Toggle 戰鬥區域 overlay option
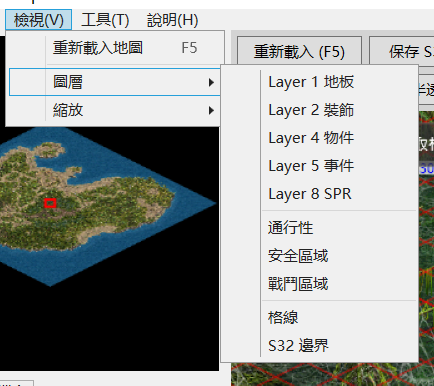The height and width of the screenshot is (386, 434). tap(319, 284)
